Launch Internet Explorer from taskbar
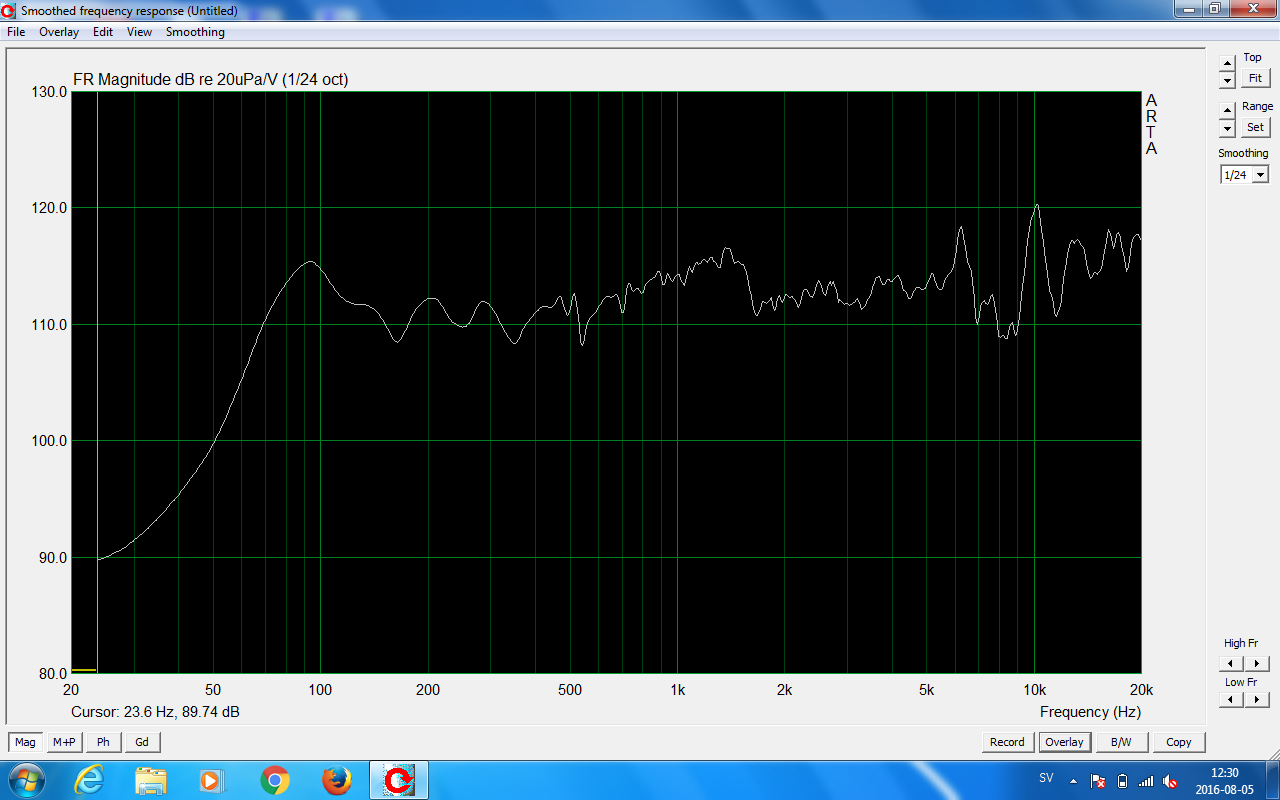Viewport: 1280px width, 800px height. click(x=89, y=780)
